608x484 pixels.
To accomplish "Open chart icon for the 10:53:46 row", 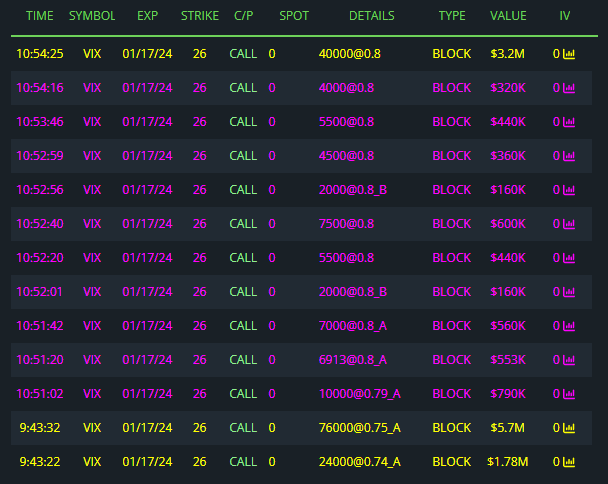I will [x=569, y=122].
